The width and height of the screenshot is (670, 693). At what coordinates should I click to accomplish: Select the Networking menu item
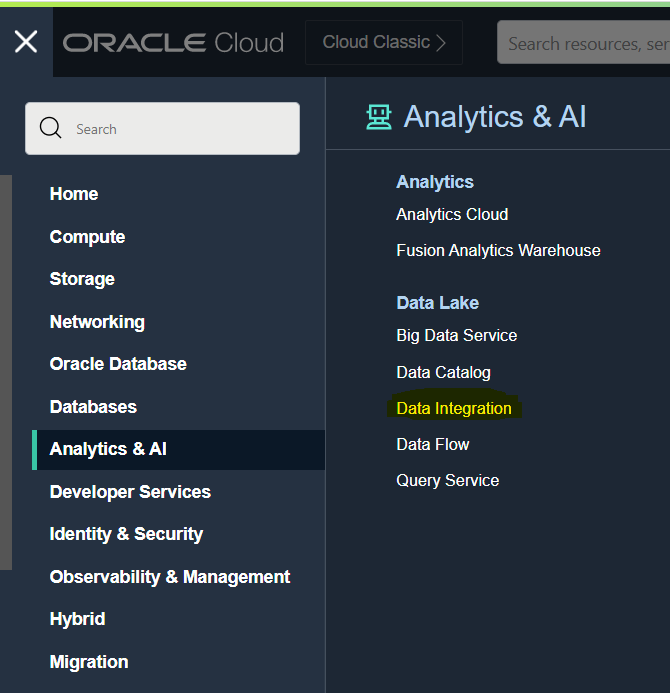[97, 322]
